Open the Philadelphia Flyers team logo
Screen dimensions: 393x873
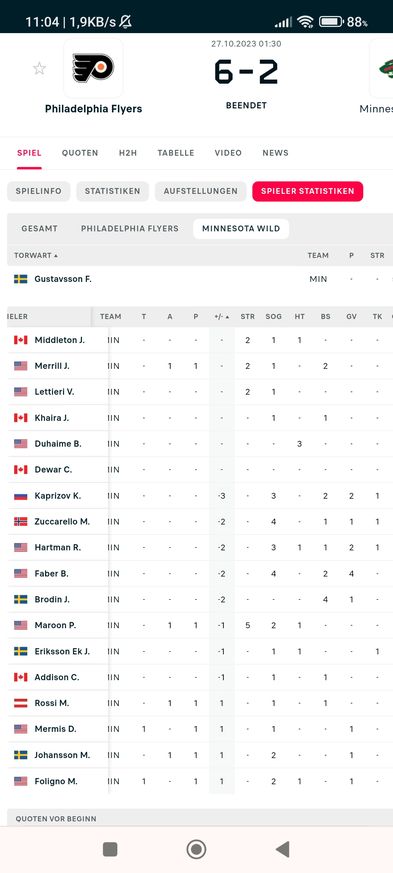93,68
